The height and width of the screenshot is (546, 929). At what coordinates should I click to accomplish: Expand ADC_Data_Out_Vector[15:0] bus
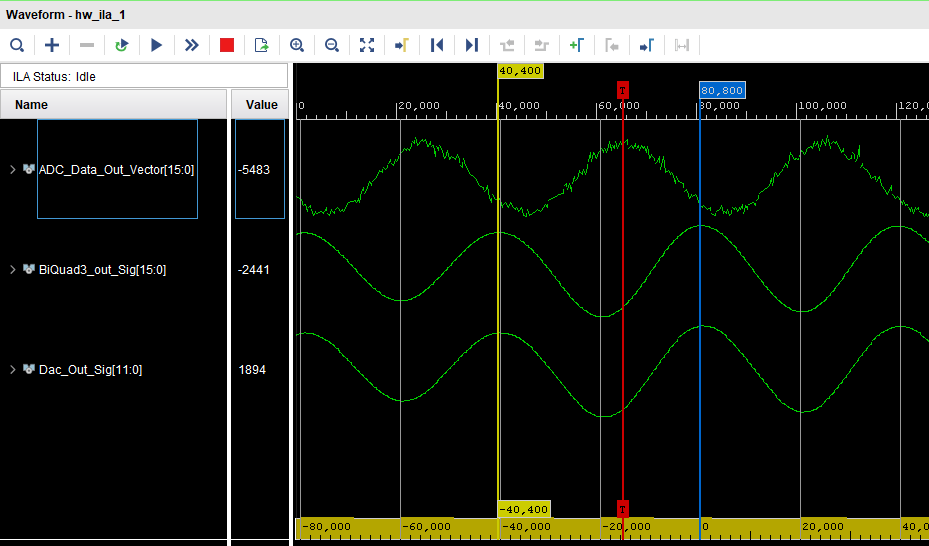point(13,170)
